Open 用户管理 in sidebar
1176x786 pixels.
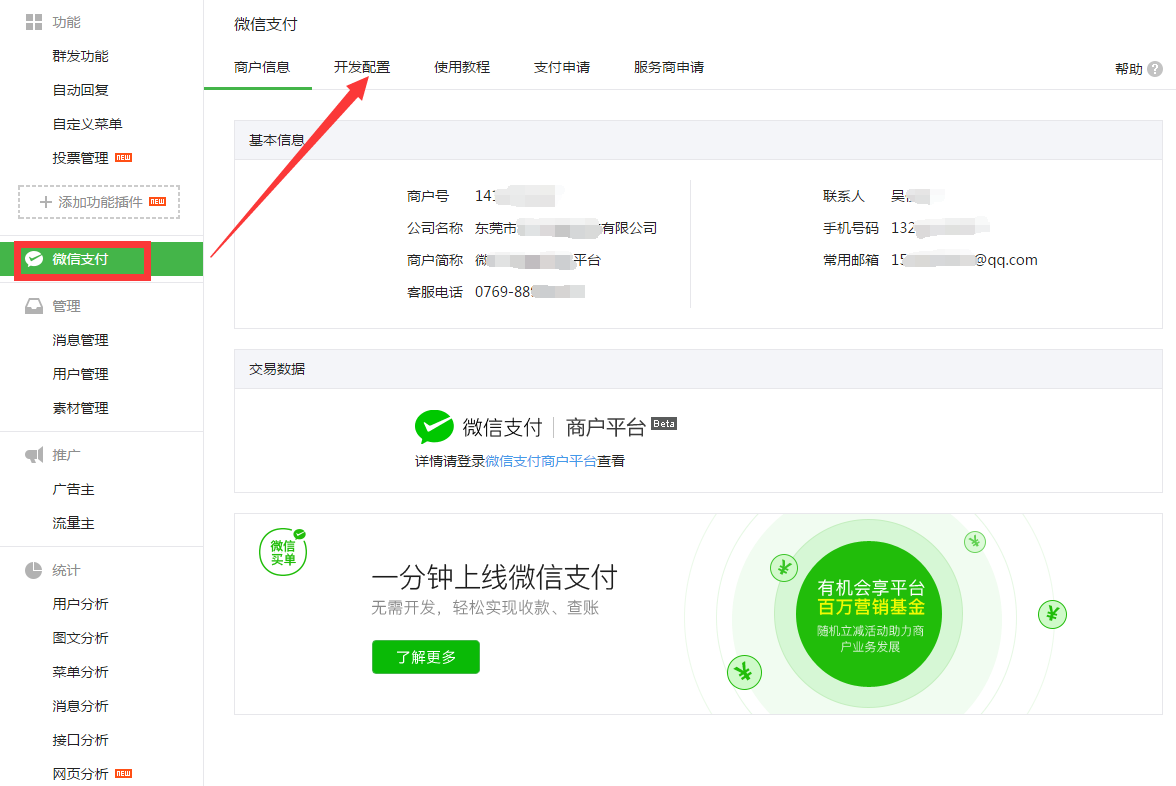pos(80,374)
